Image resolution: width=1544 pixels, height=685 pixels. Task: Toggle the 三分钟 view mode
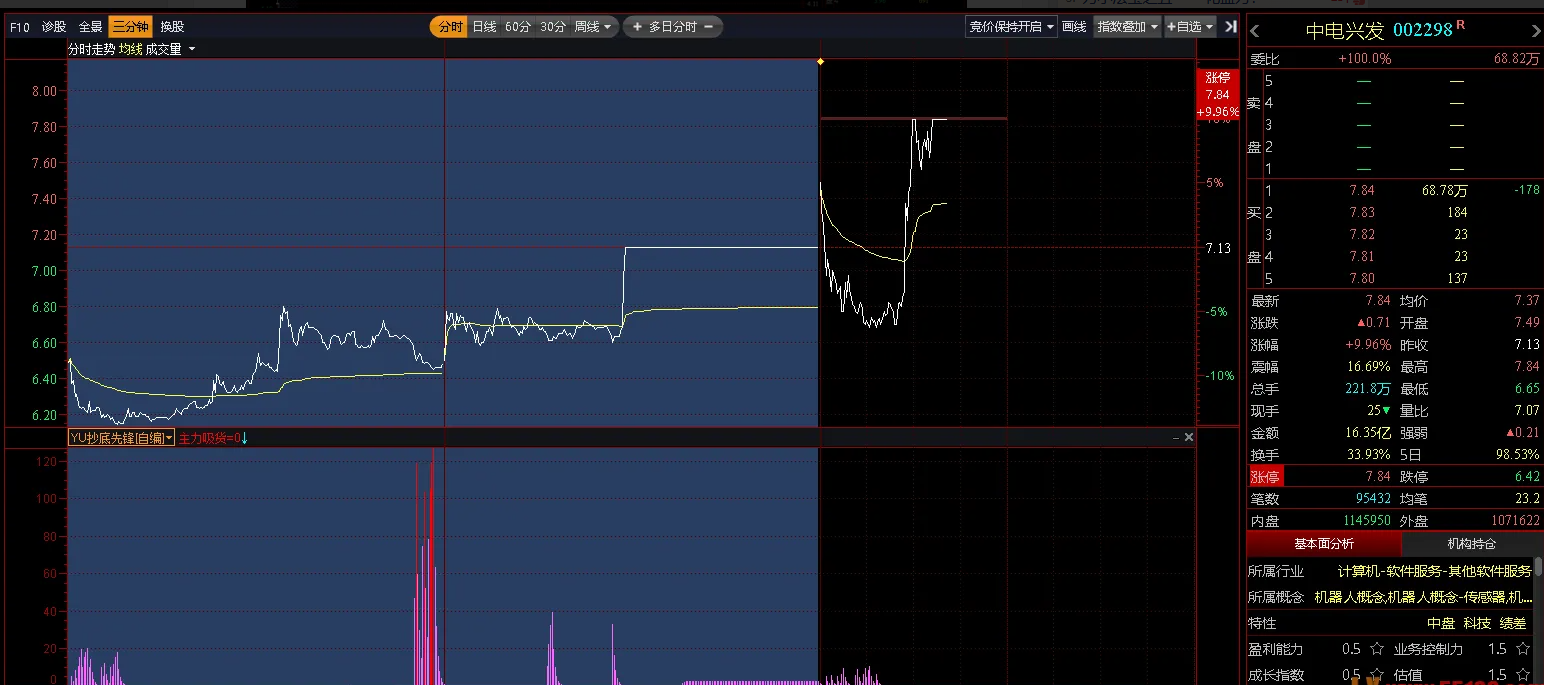[130, 27]
